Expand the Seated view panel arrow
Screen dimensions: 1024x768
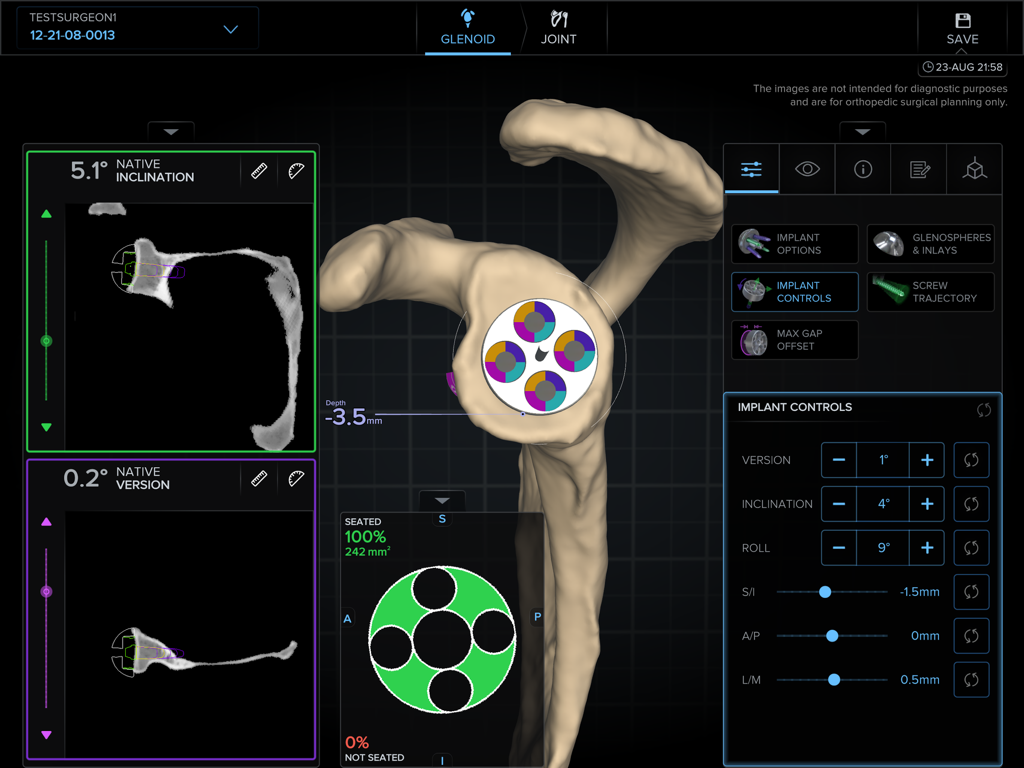(x=441, y=500)
